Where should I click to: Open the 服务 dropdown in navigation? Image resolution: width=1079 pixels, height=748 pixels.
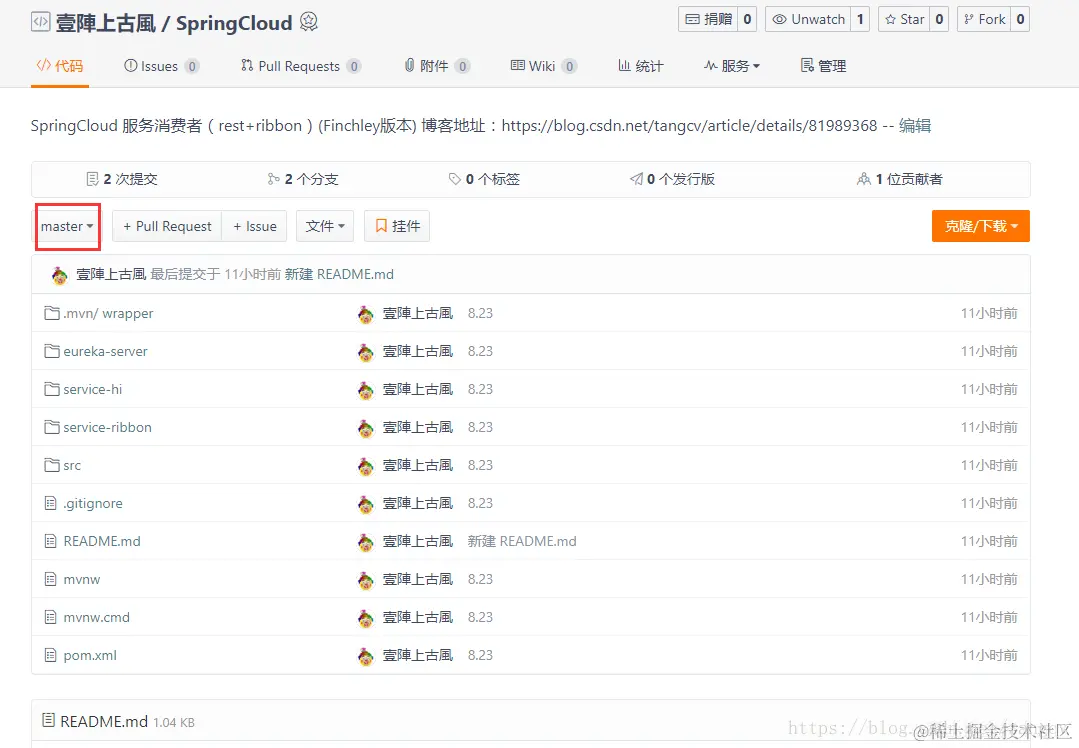(x=732, y=66)
